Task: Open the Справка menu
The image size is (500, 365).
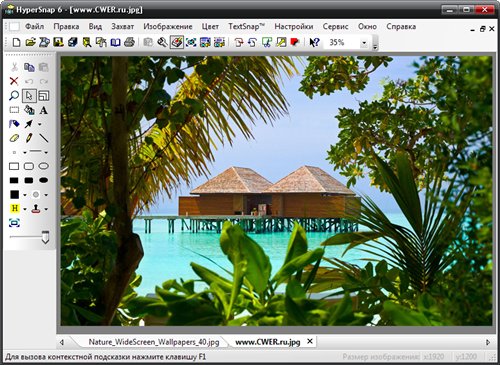Action: [401, 26]
